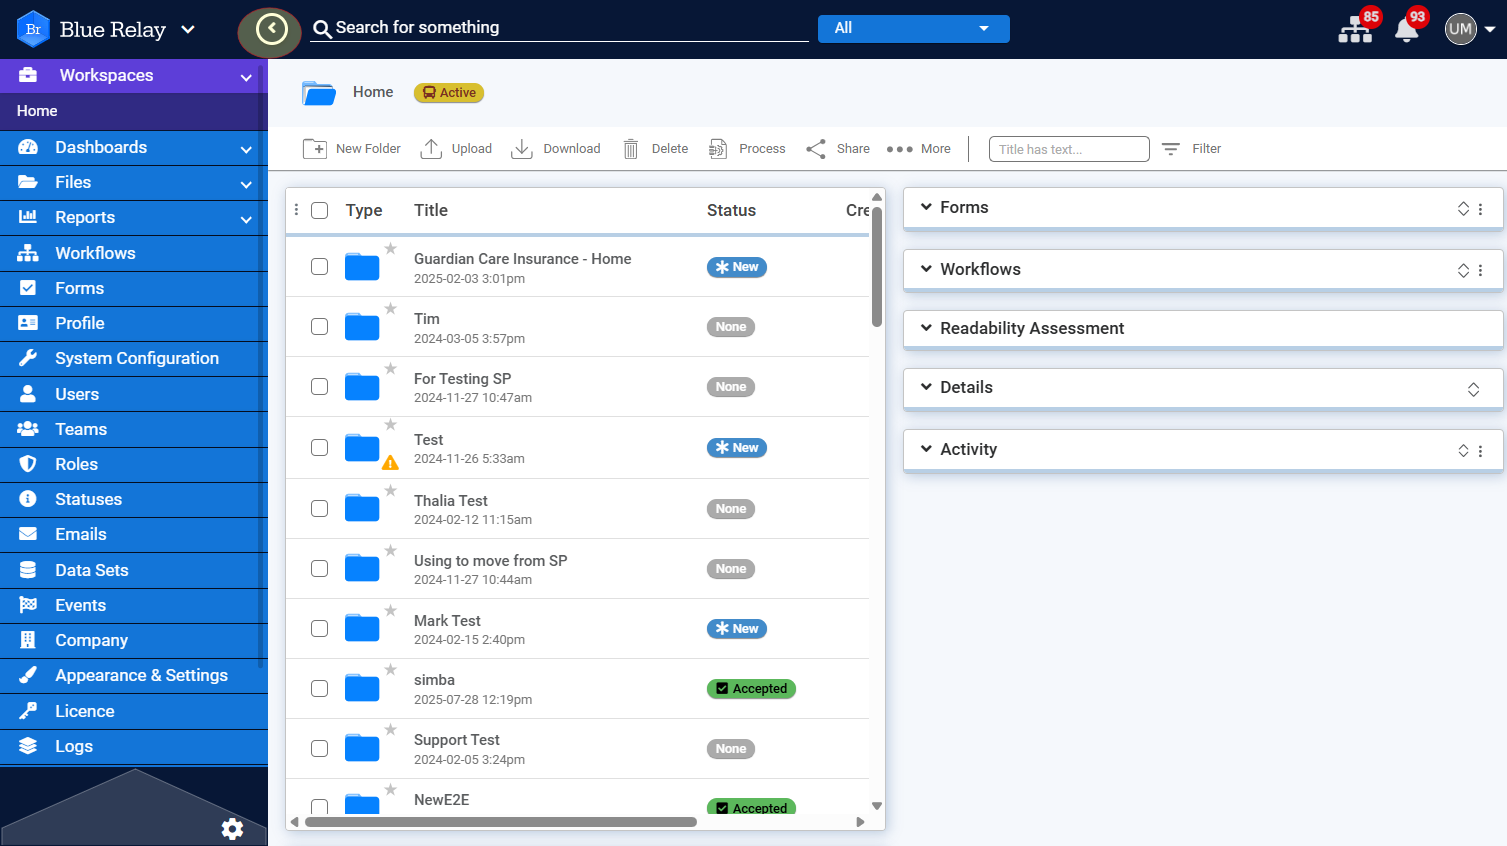The height and width of the screenshot is (846, 1507).
Task: Open the workflow hierarchy notifications icon
Action: tap(1355, 30)
